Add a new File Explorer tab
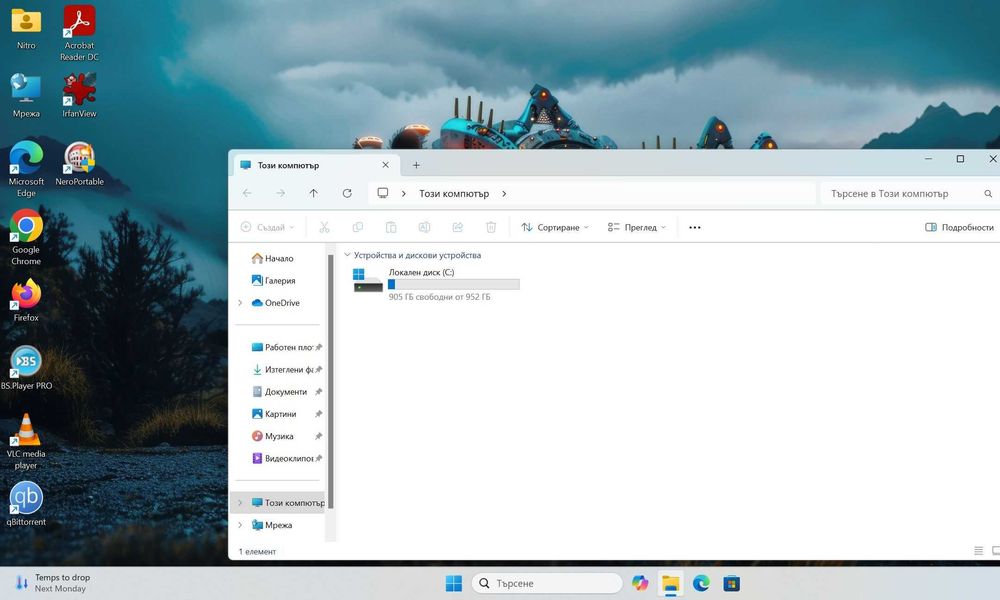The height and width of the screenshot is (600, 1000). point(416,165)
